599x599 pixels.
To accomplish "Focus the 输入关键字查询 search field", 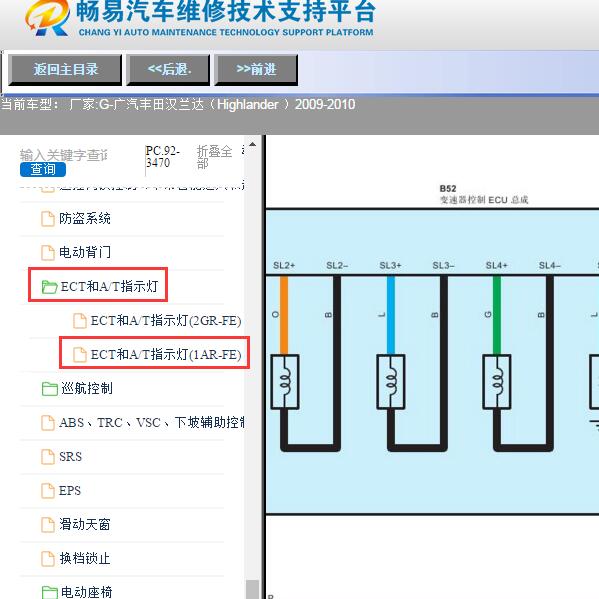I will pyautogui.click(x=64, y=155).
